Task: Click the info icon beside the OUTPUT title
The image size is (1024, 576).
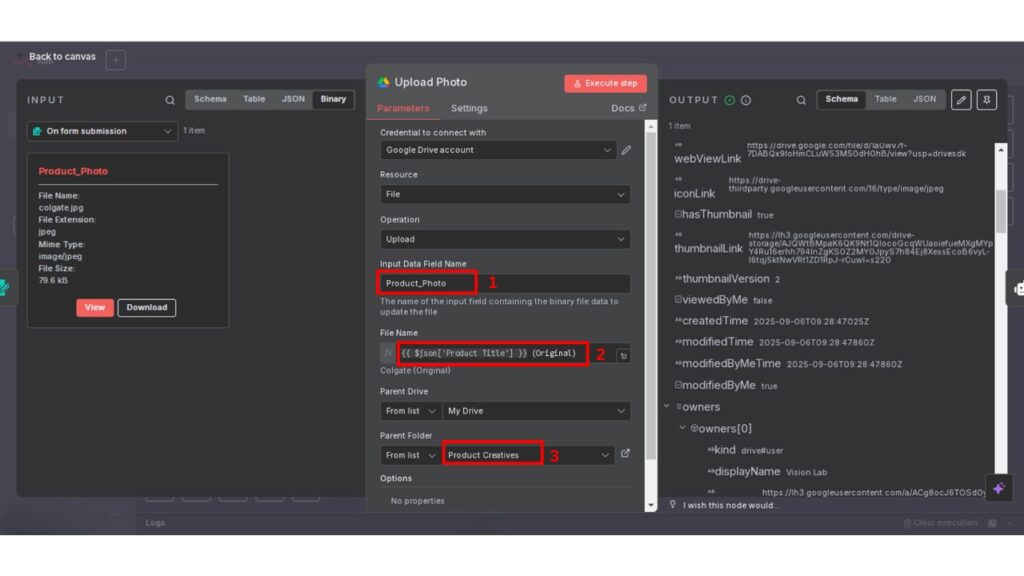Action: tap(746, 100)
